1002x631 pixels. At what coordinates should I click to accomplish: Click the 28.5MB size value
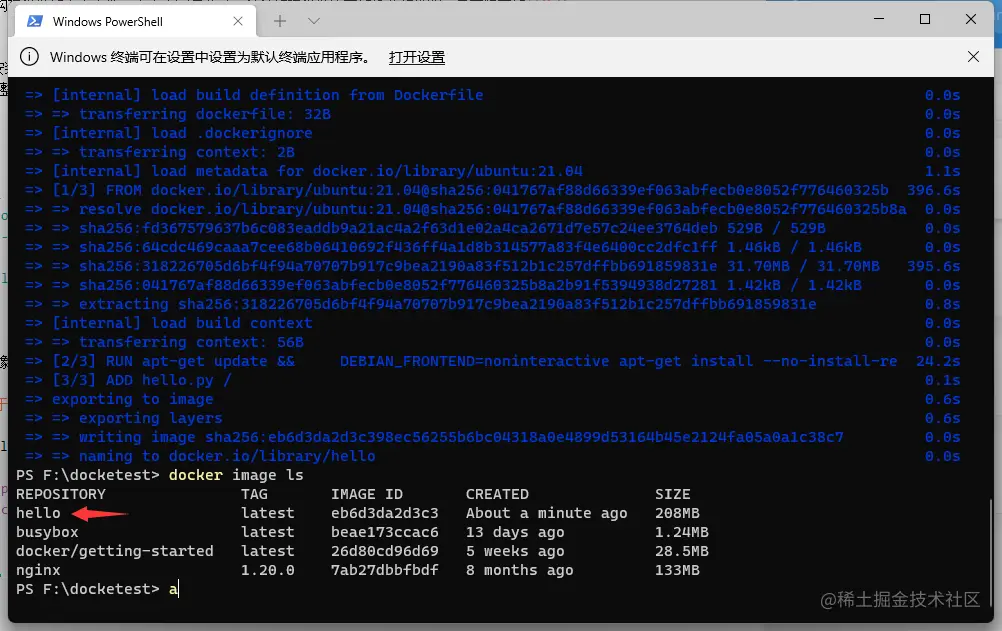point(682,551)
